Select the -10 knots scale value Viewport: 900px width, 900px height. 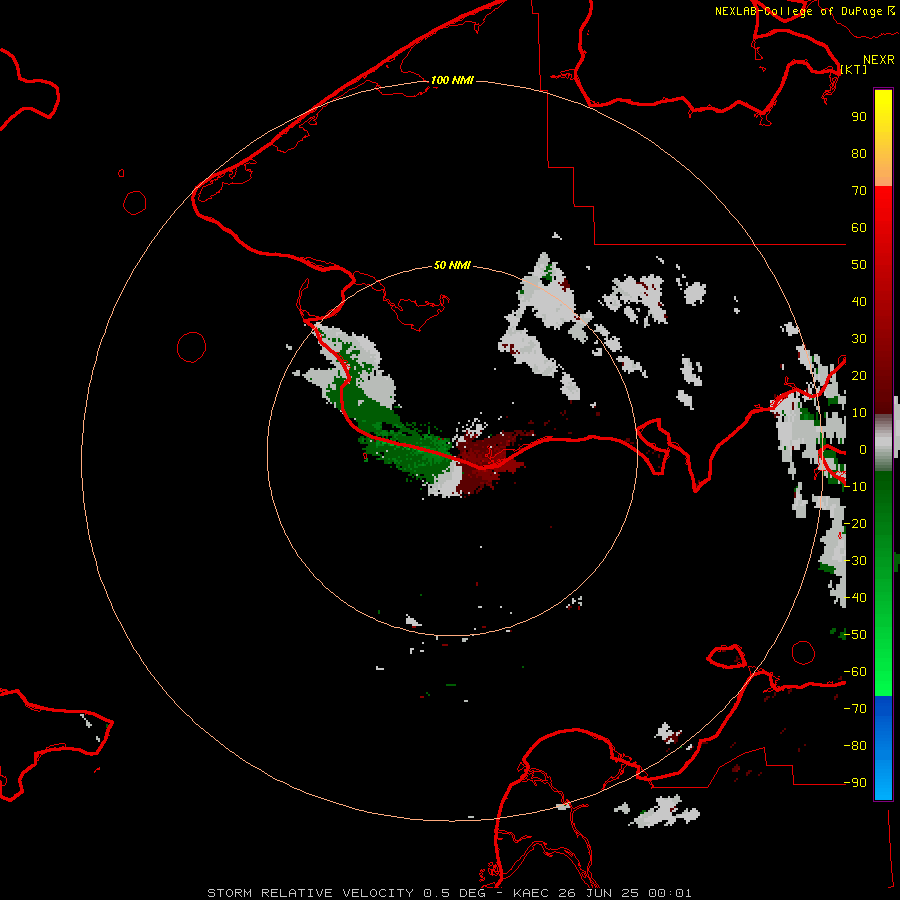(x=855, y=487)
